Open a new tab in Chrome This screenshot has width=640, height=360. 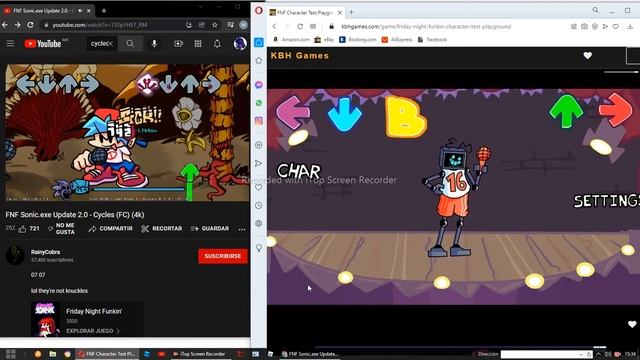click(x=104, y=11)
